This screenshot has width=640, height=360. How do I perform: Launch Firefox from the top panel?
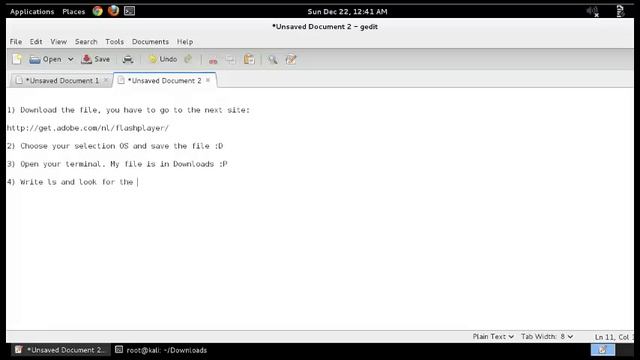coord(113,11)
